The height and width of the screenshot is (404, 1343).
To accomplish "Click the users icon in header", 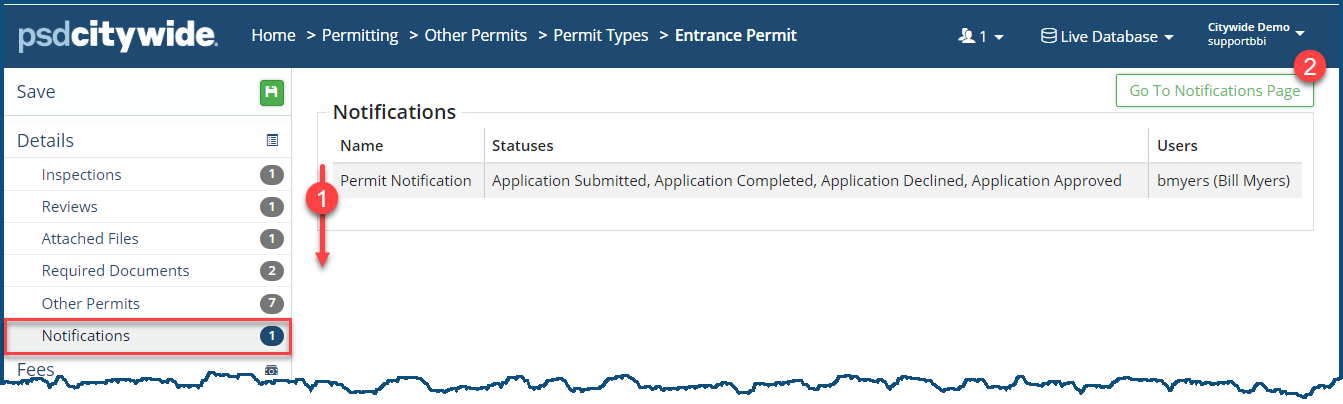I will coord(966,36).
